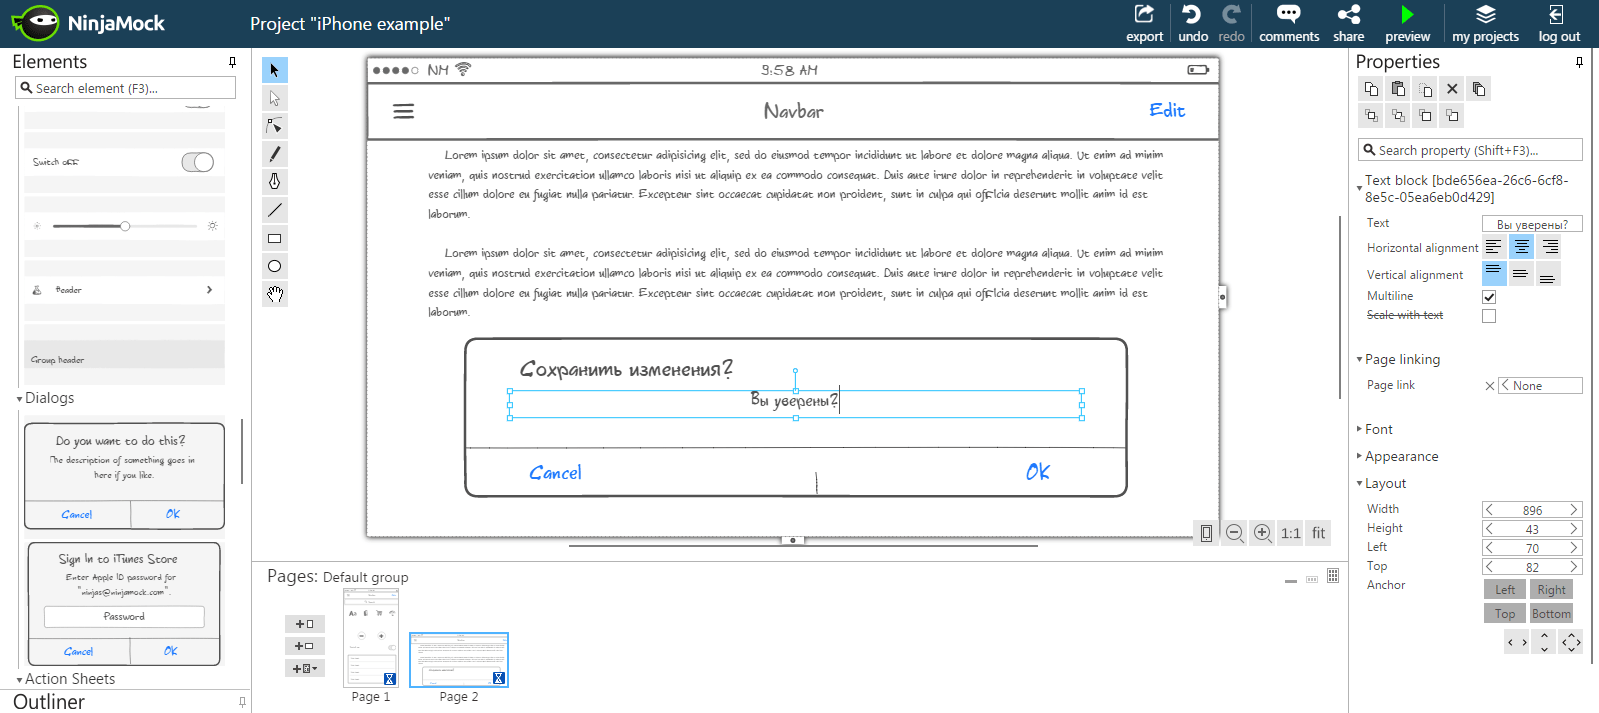The height and width of the screenshot is (713, 1599).
Task: Click the fit zoom button
Action: 1318,533
